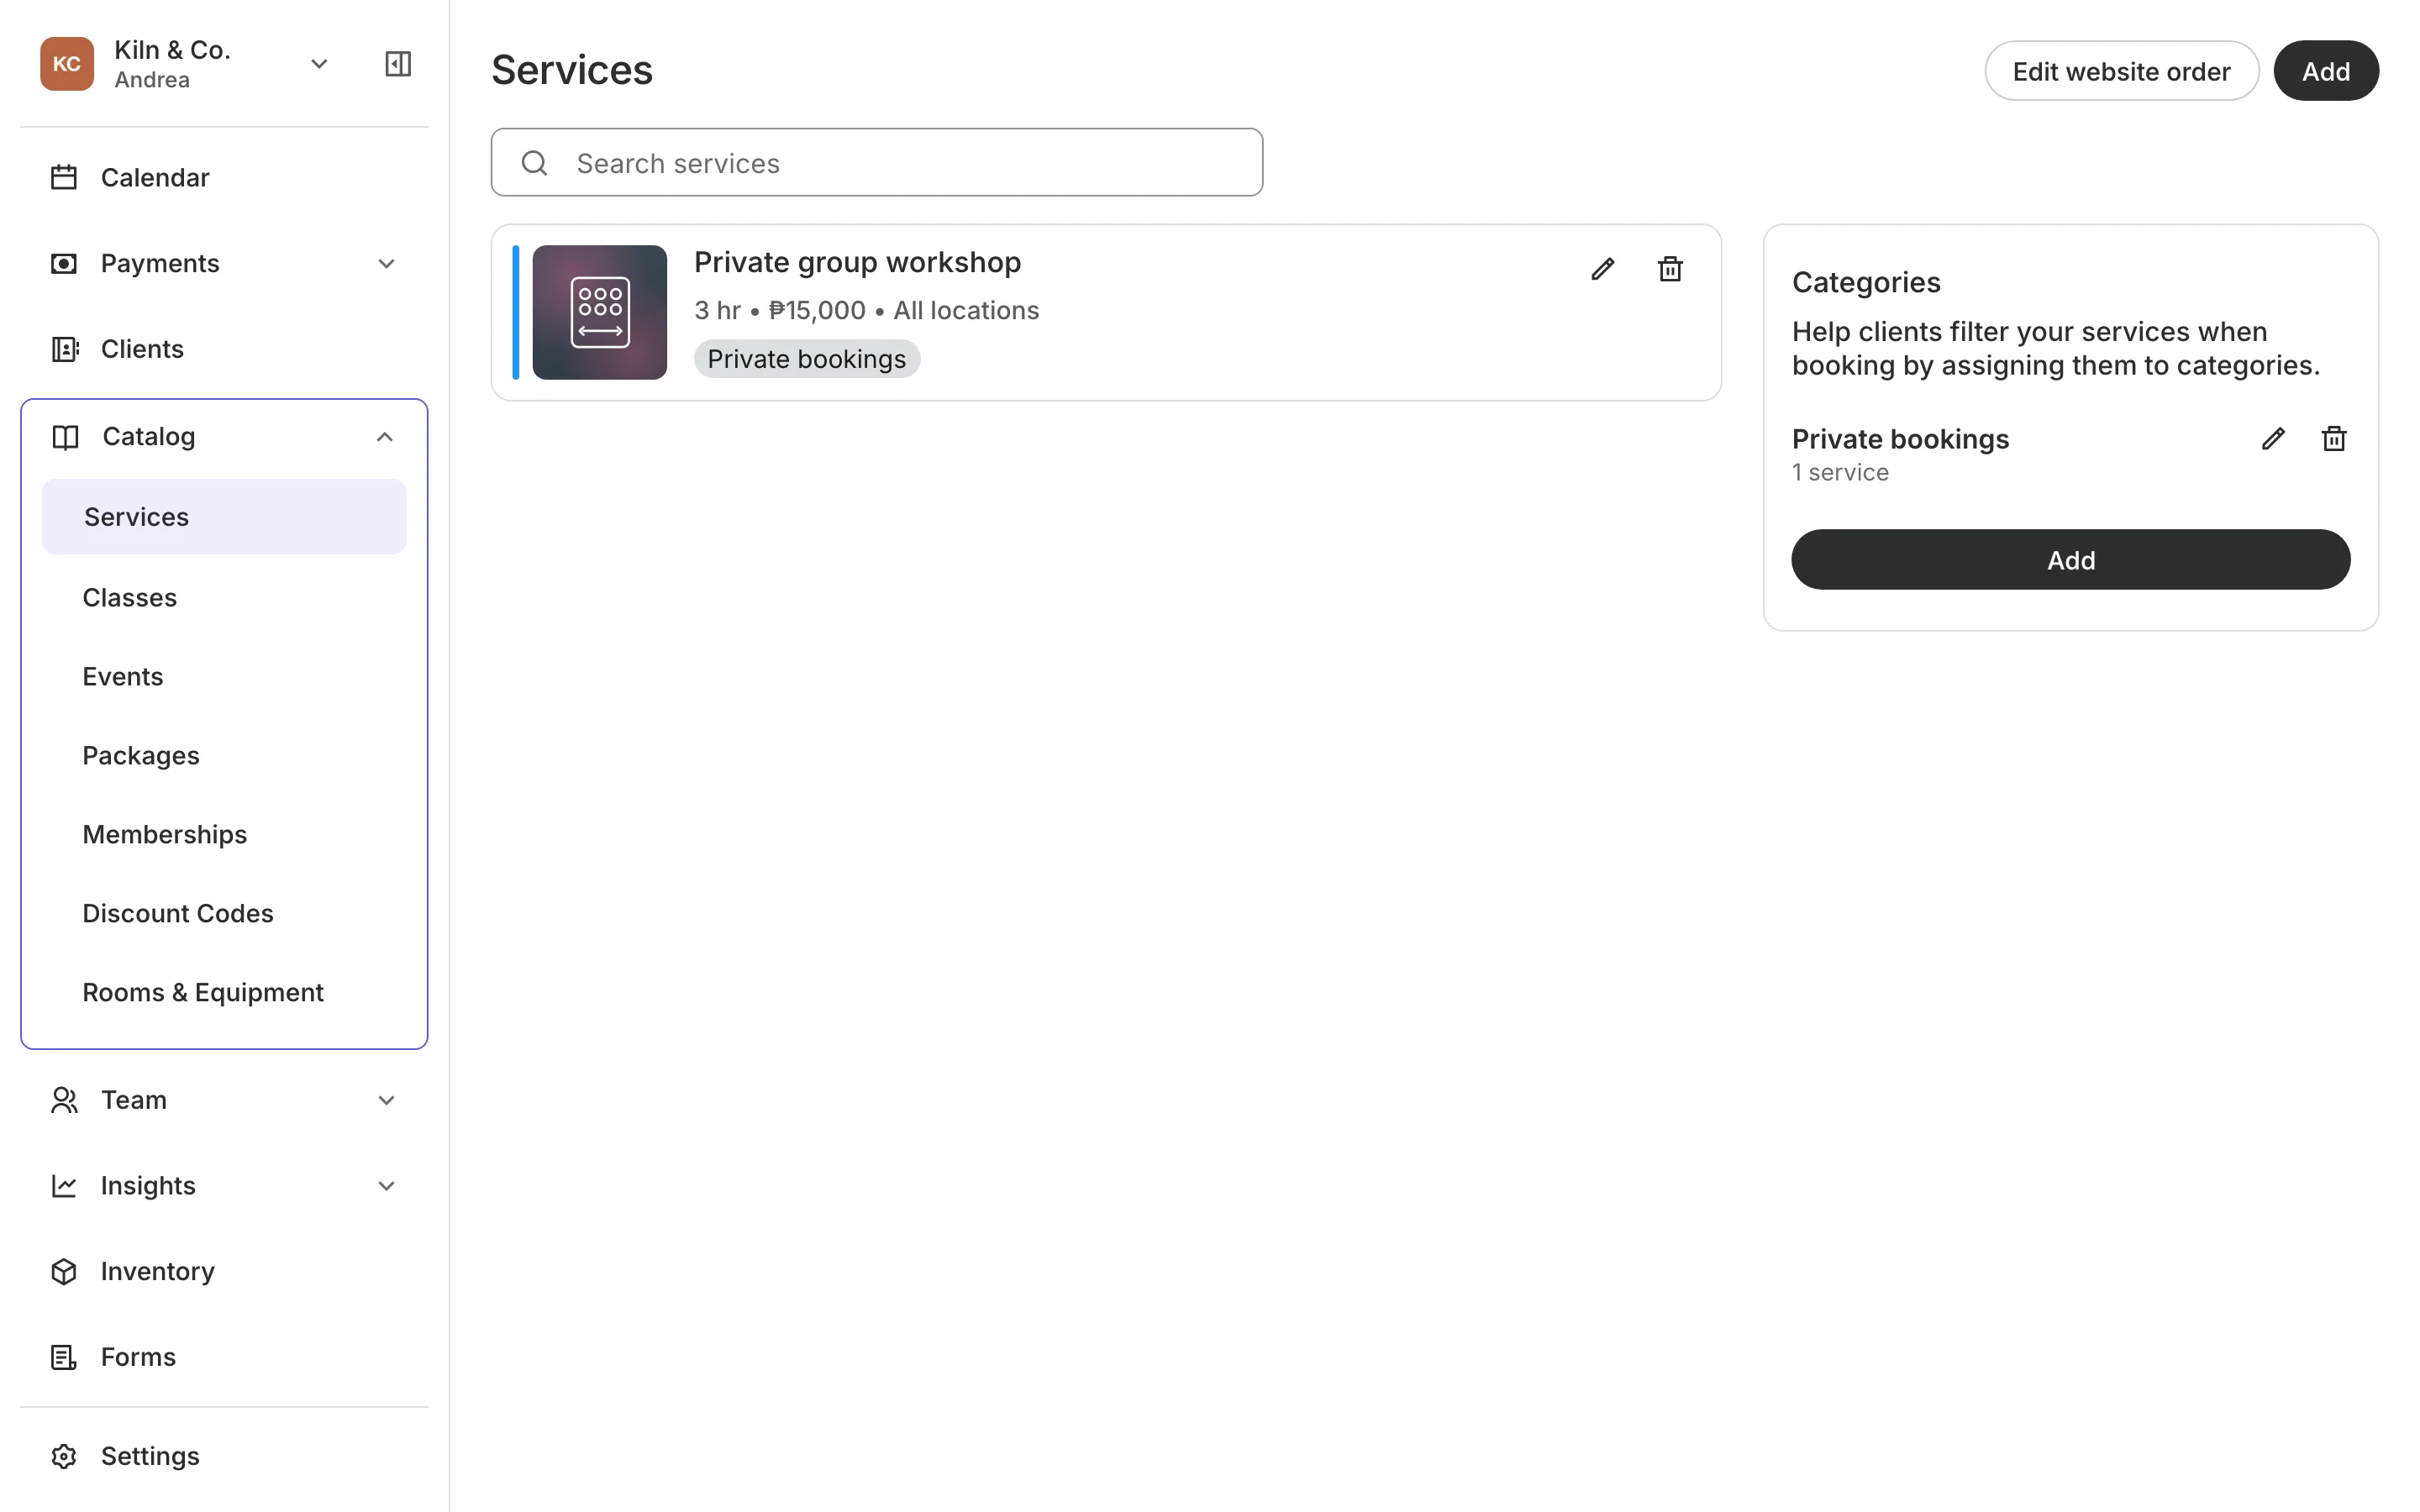Add a new category in Categories panel
The height and width of the screenshot is (1512, 2420).
2070,560
